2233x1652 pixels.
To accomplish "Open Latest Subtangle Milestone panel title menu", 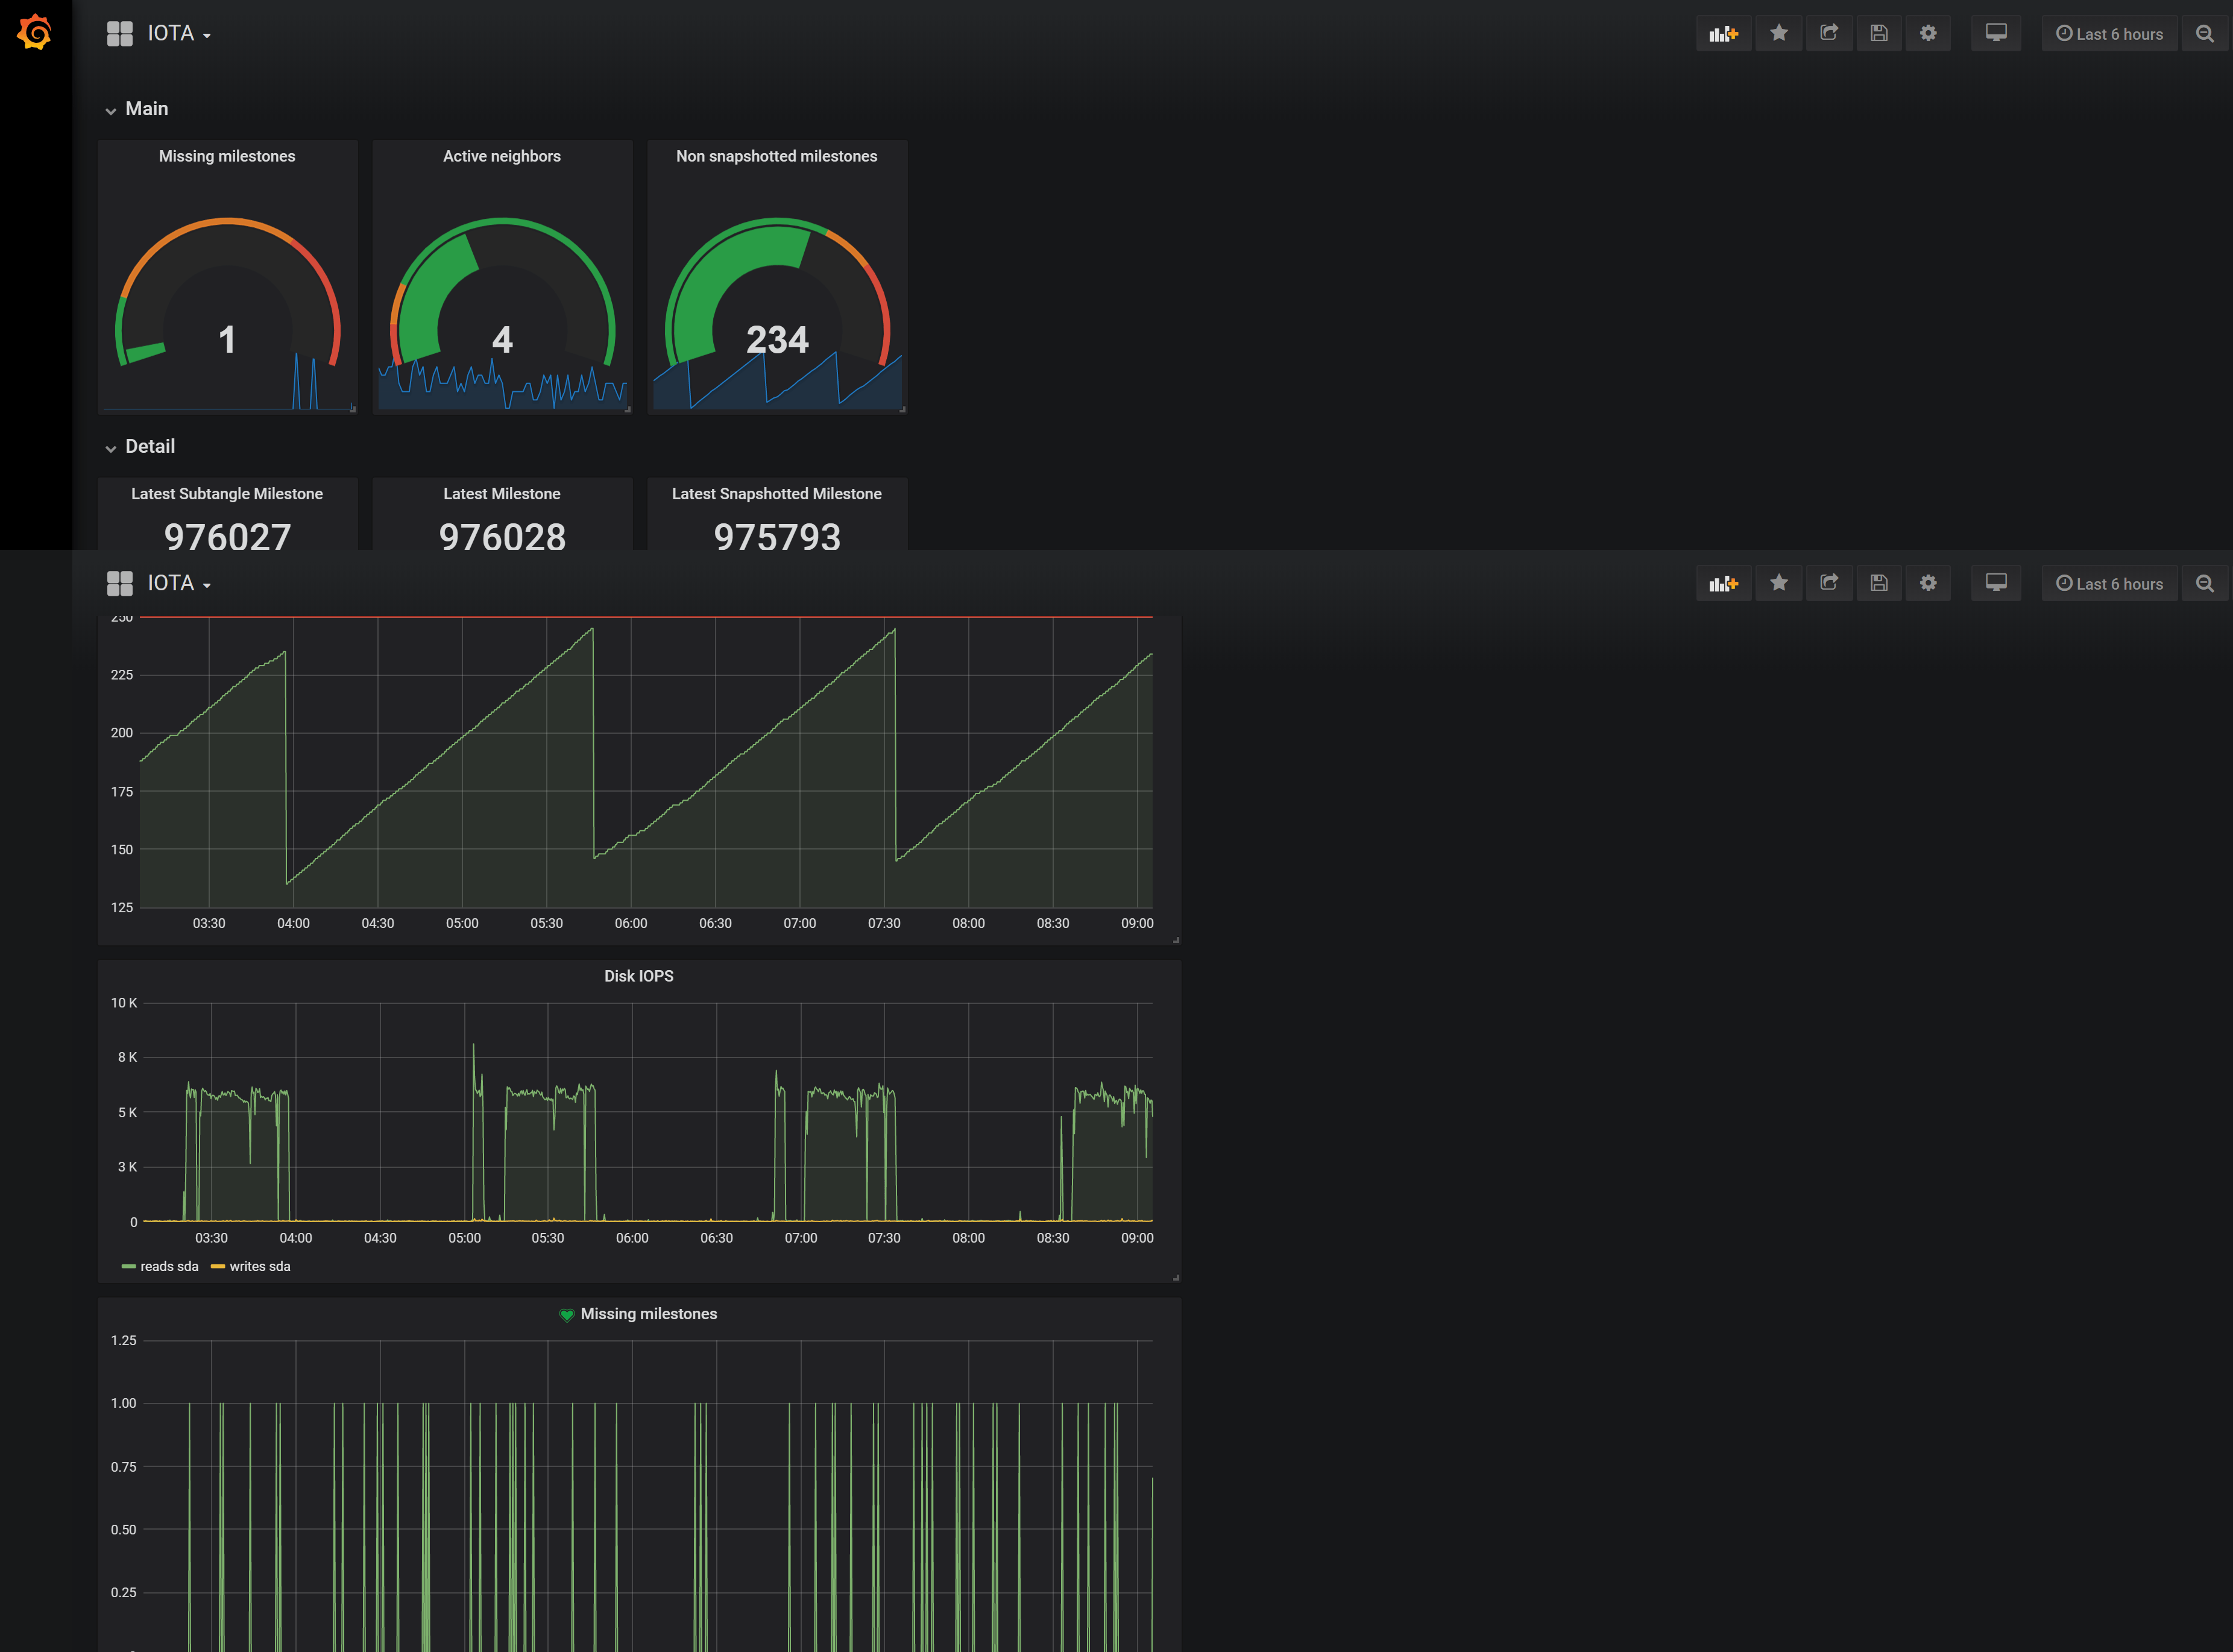I will point(227,494).
